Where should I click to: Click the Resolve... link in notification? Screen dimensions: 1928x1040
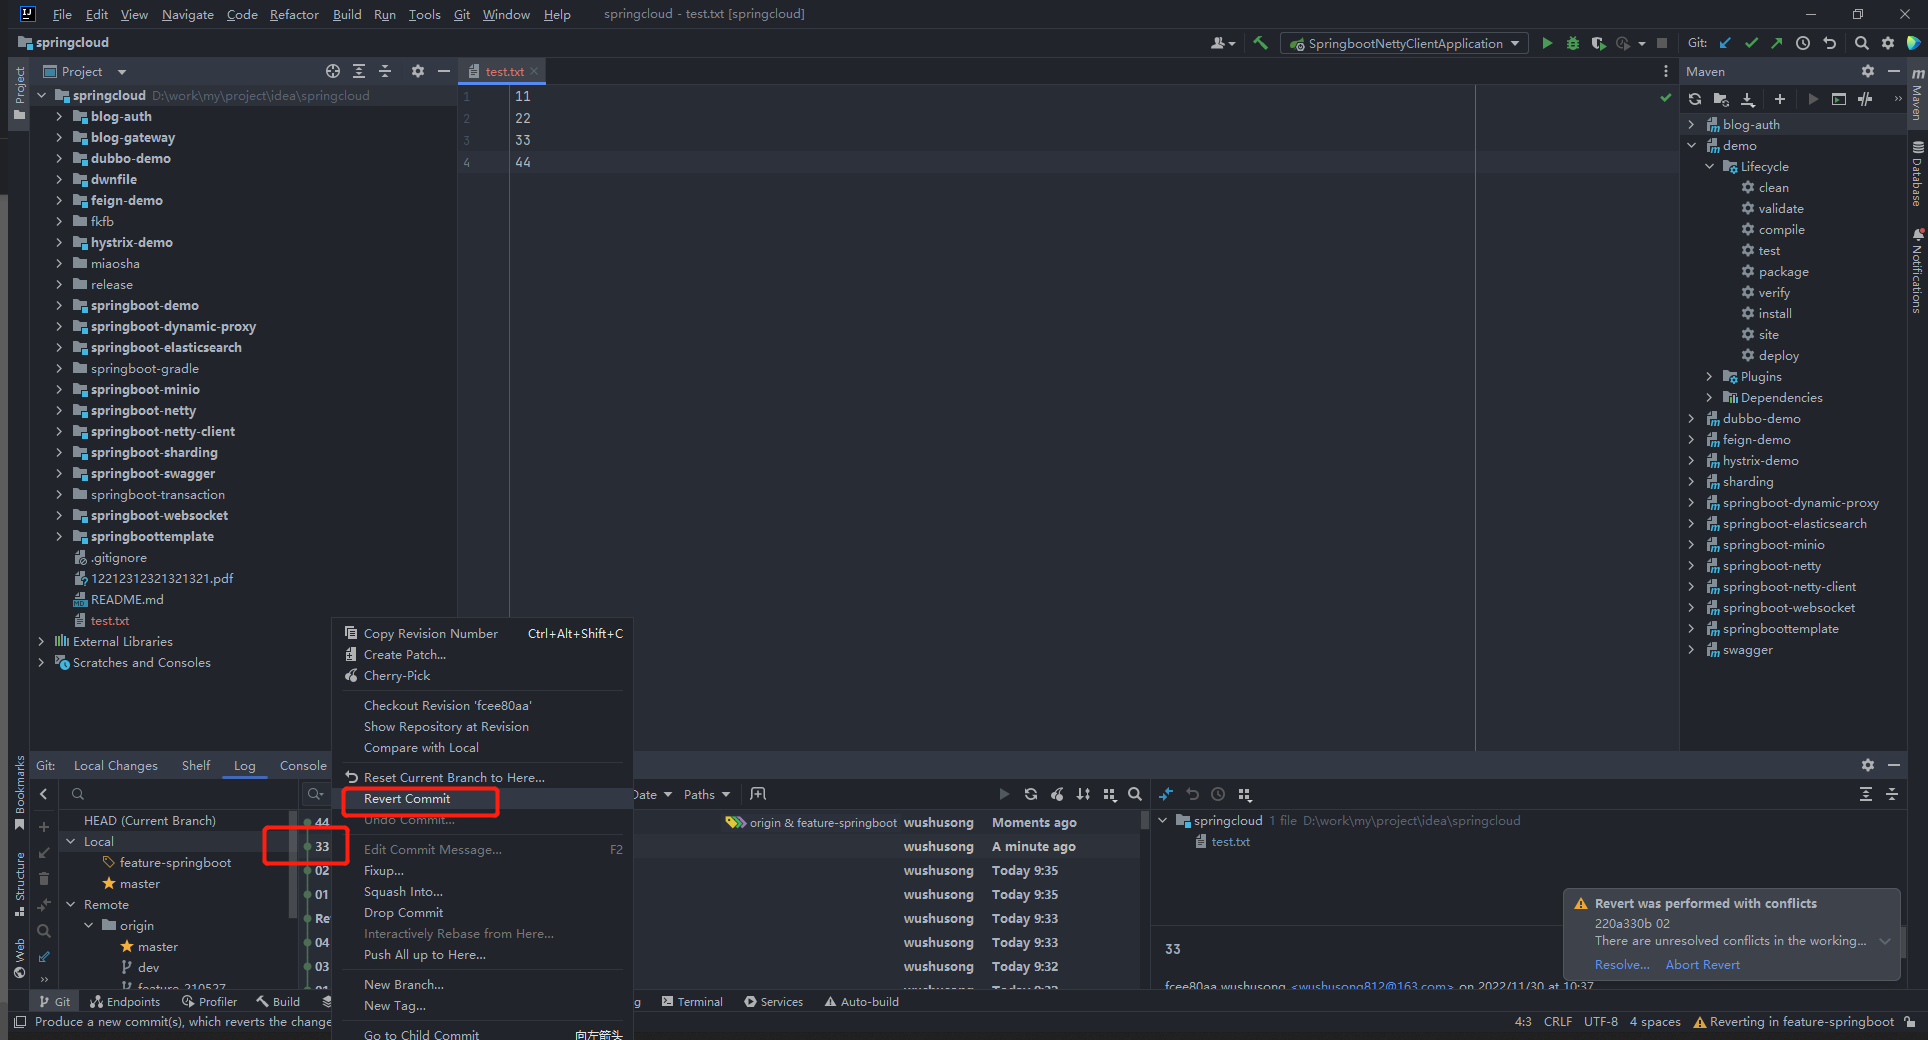click(1621, 965)
